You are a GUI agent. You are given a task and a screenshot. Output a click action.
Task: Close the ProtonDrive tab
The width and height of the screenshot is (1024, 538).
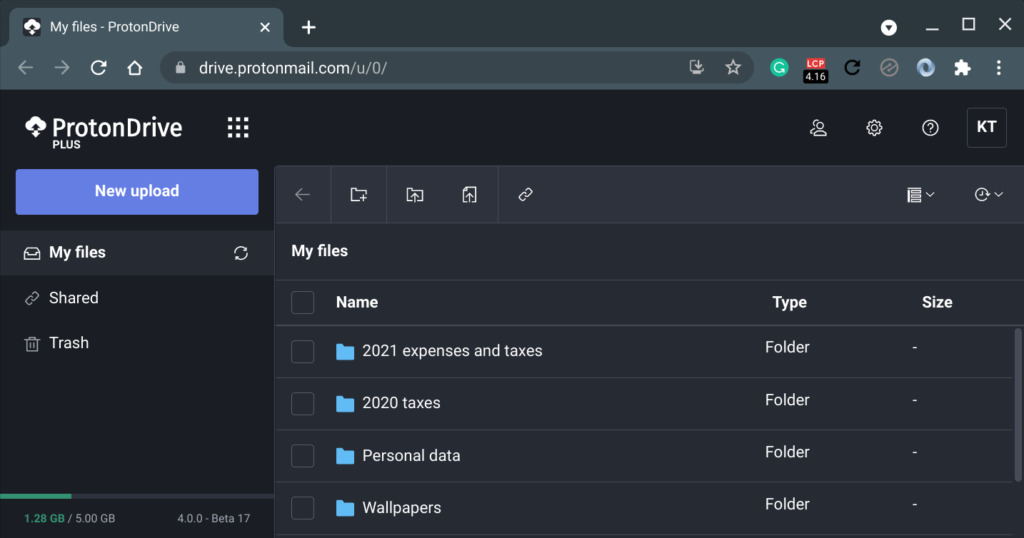point(264,27)
